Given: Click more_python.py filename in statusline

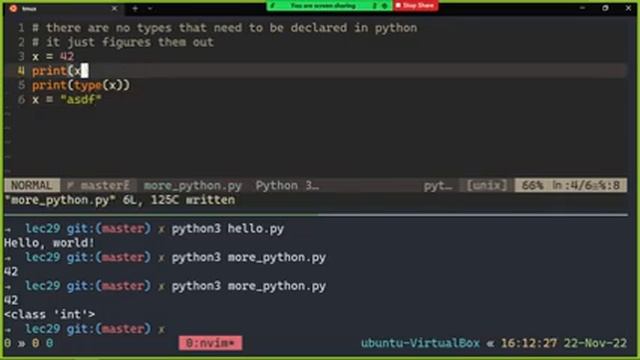Looking at the screenshot, I should coord(193,185).
